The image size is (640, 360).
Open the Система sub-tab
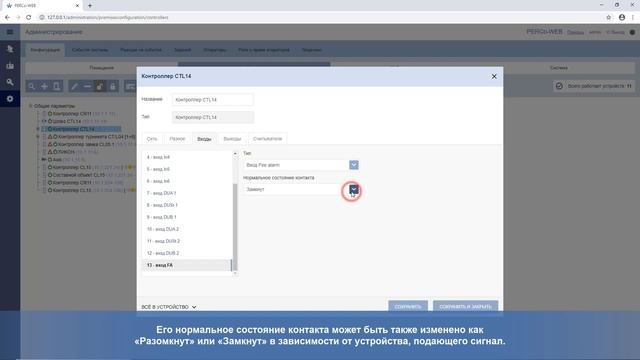(x=558, y=68)
